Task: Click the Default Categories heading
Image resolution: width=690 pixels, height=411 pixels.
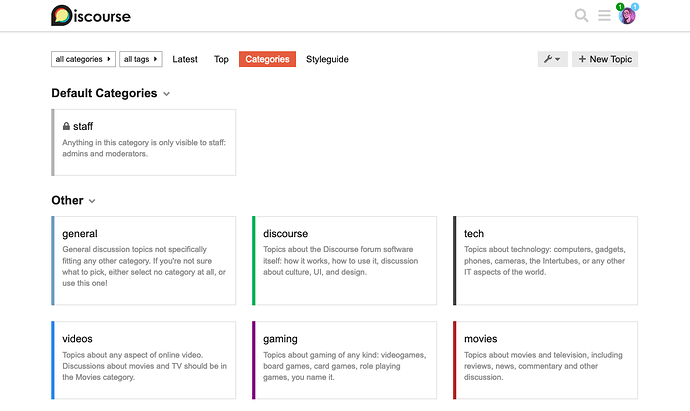Action: click(104, 93)
